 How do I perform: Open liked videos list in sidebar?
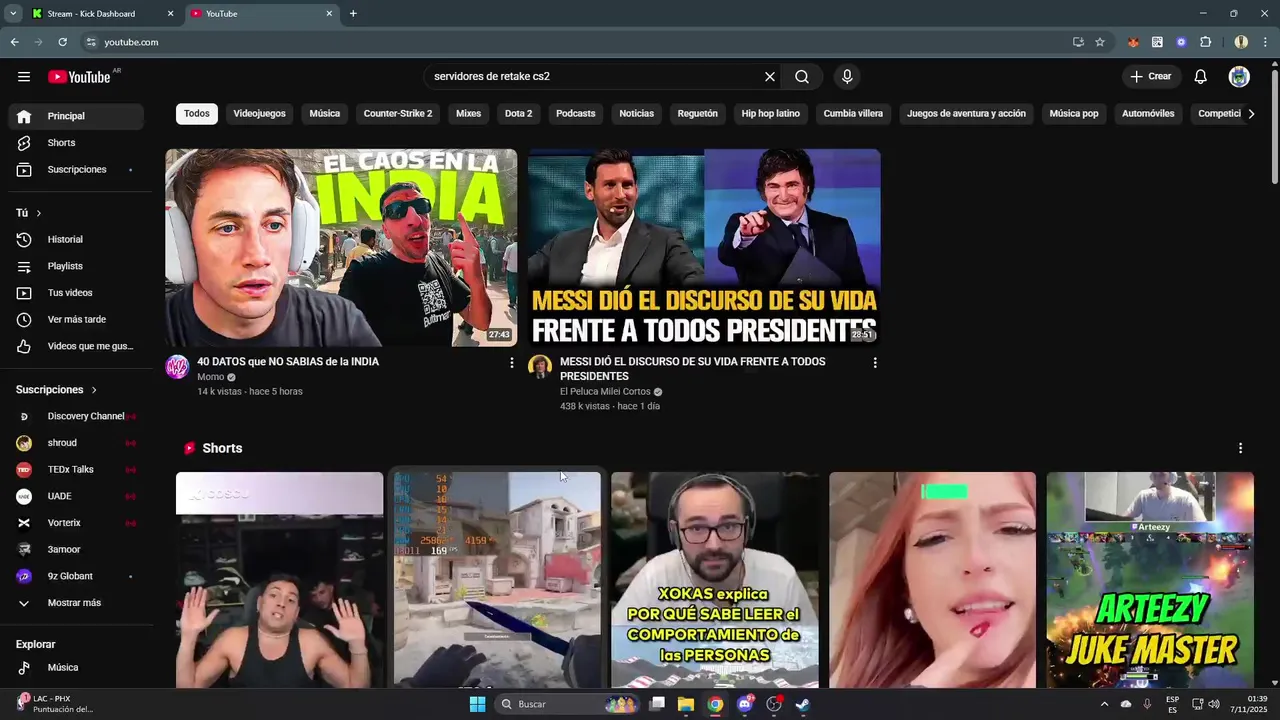(x=76, y=347)
